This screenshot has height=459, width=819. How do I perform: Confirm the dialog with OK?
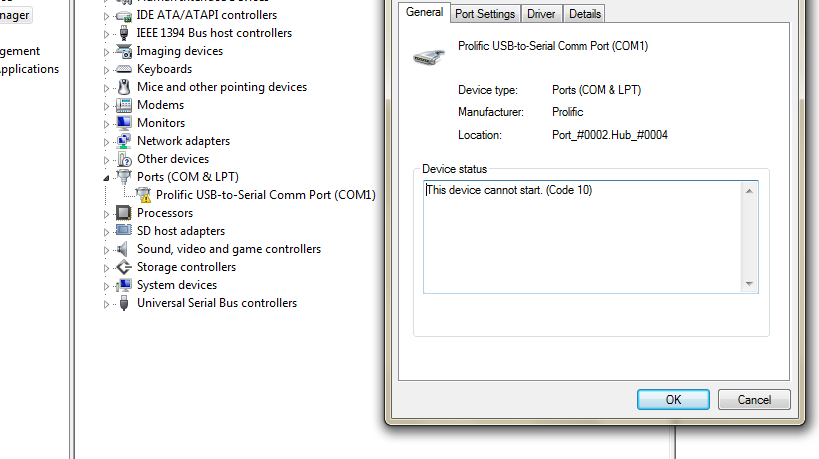pos(673,399)
